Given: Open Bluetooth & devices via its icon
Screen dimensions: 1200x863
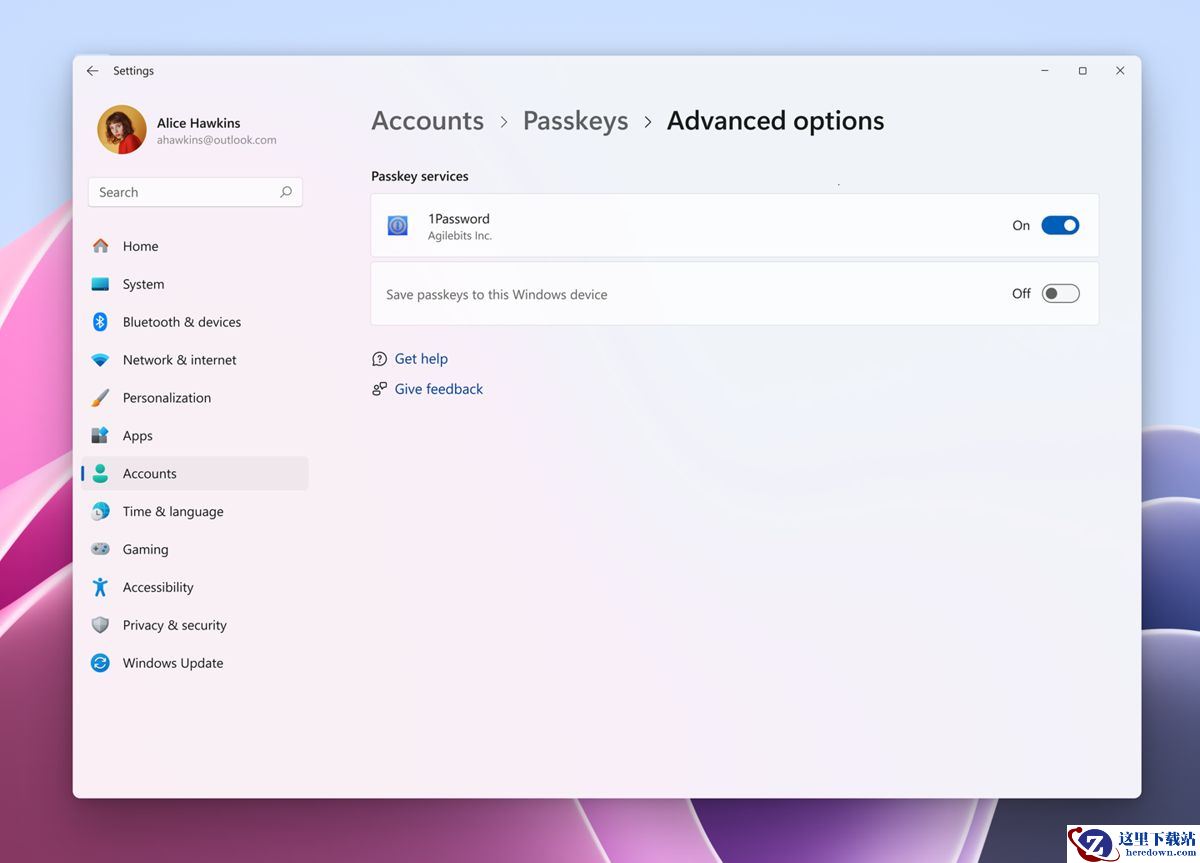Looking at the screenshot, I should 100,322.
